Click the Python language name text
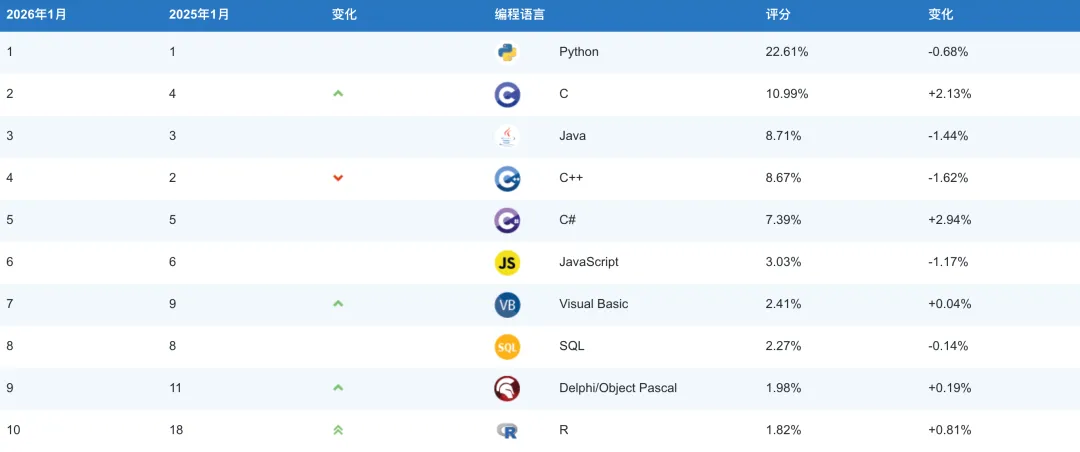This screenshot has height=452, width=1080. point(579,52)
